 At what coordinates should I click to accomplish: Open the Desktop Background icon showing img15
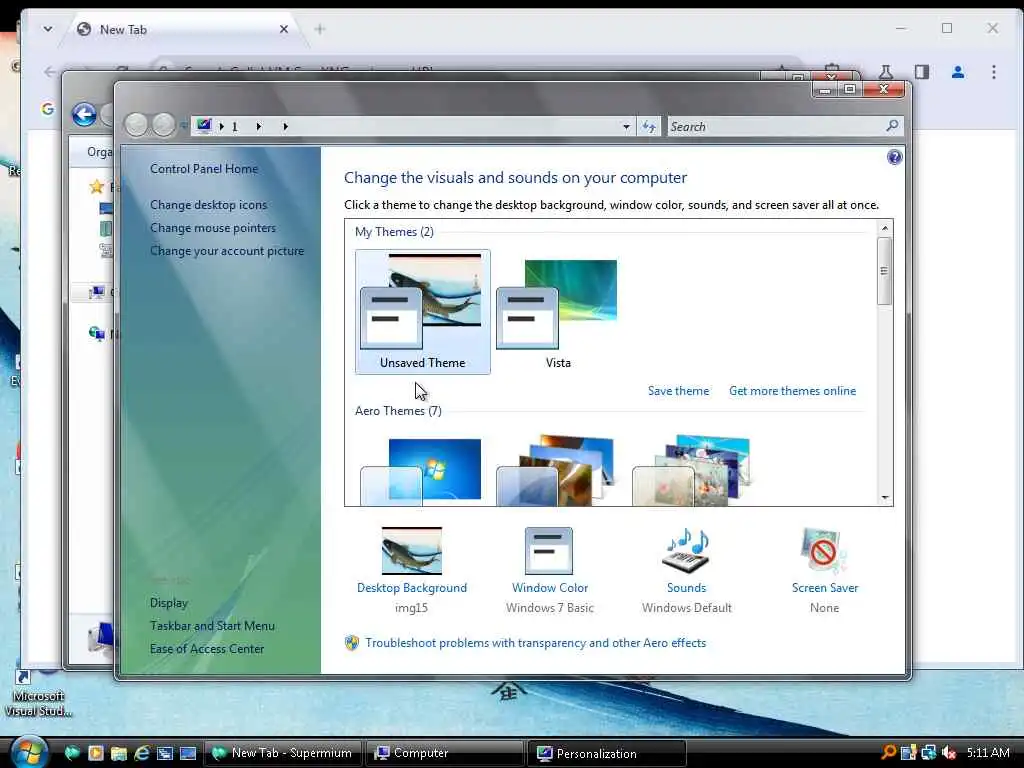411,551
